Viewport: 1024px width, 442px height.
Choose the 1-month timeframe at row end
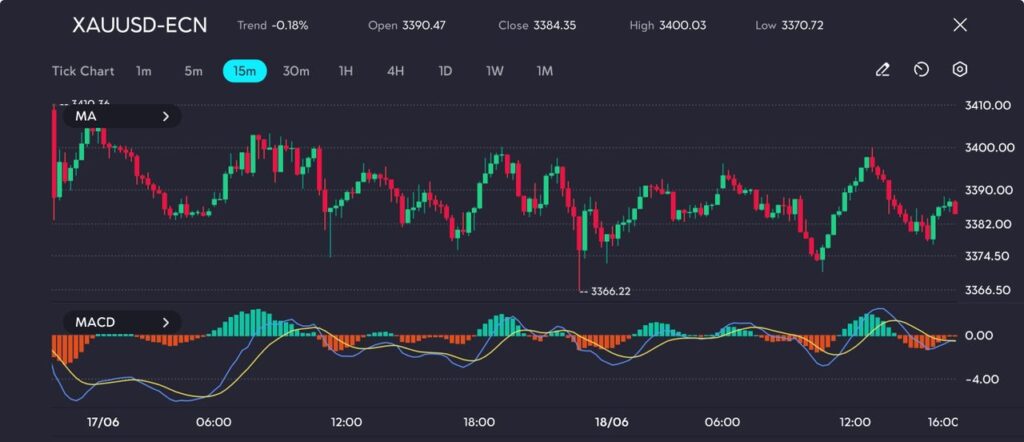(x=545, y=71)
